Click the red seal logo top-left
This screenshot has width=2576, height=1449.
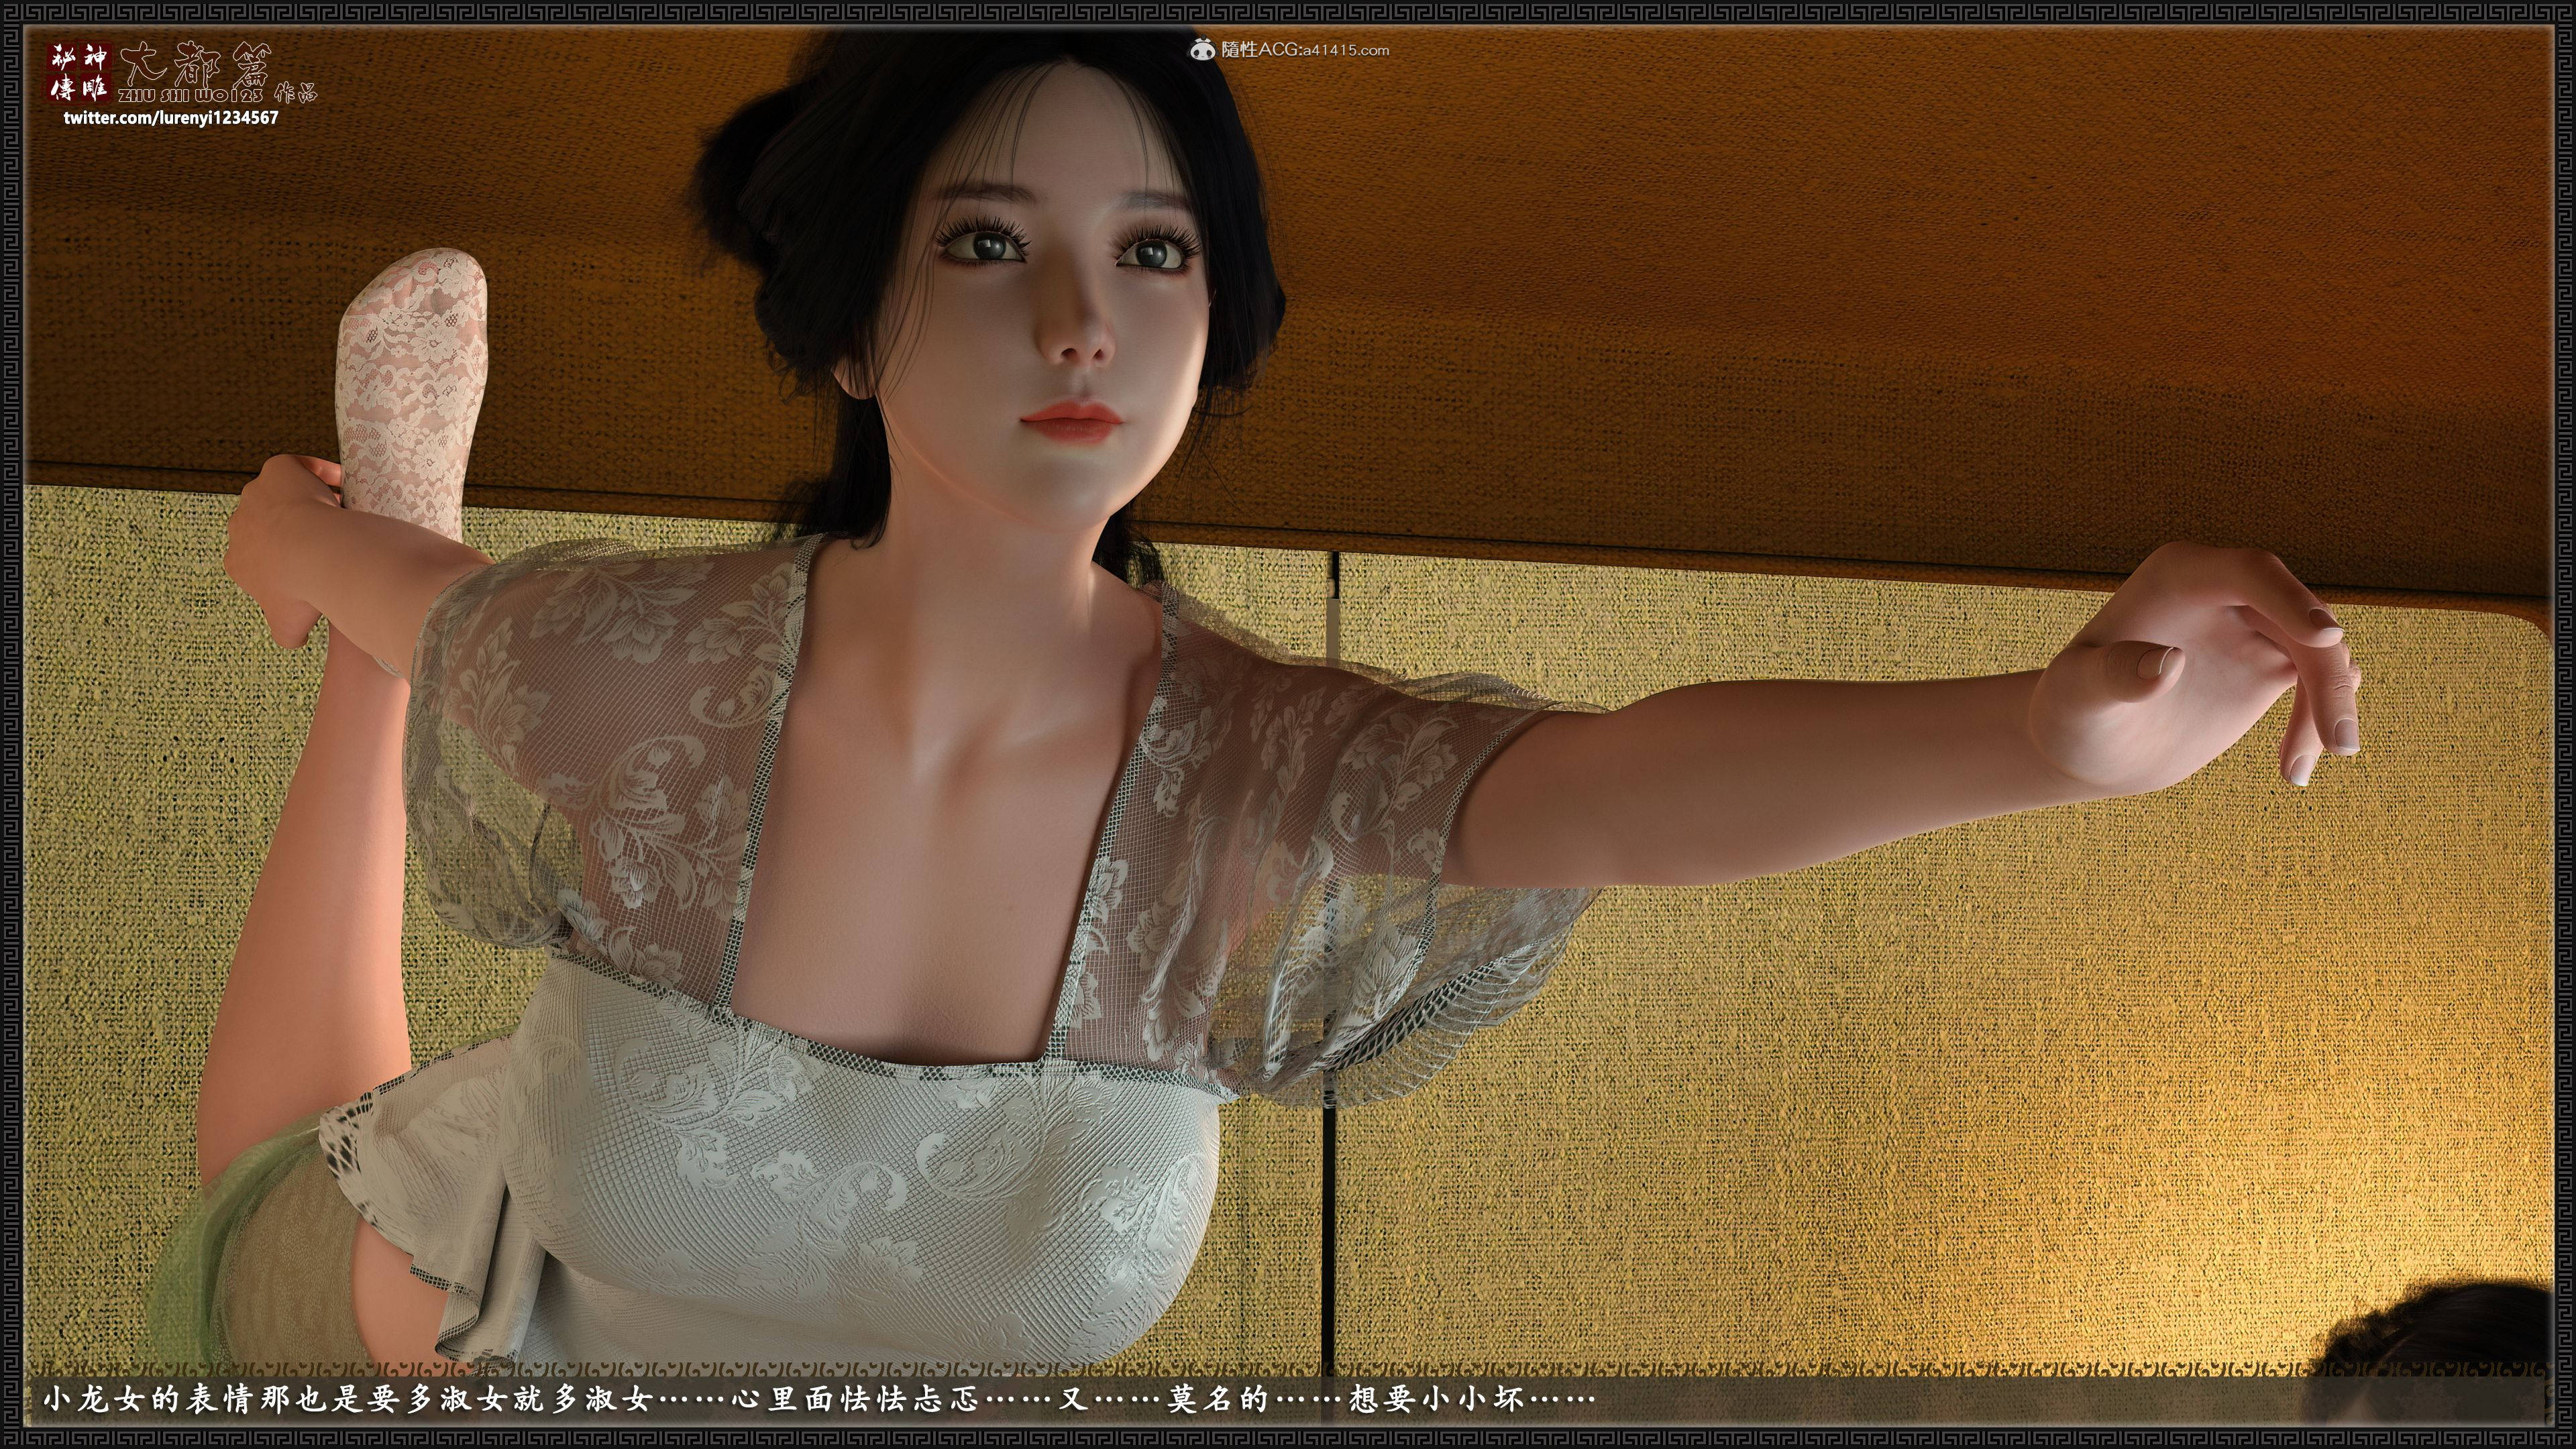coord(81,73)
